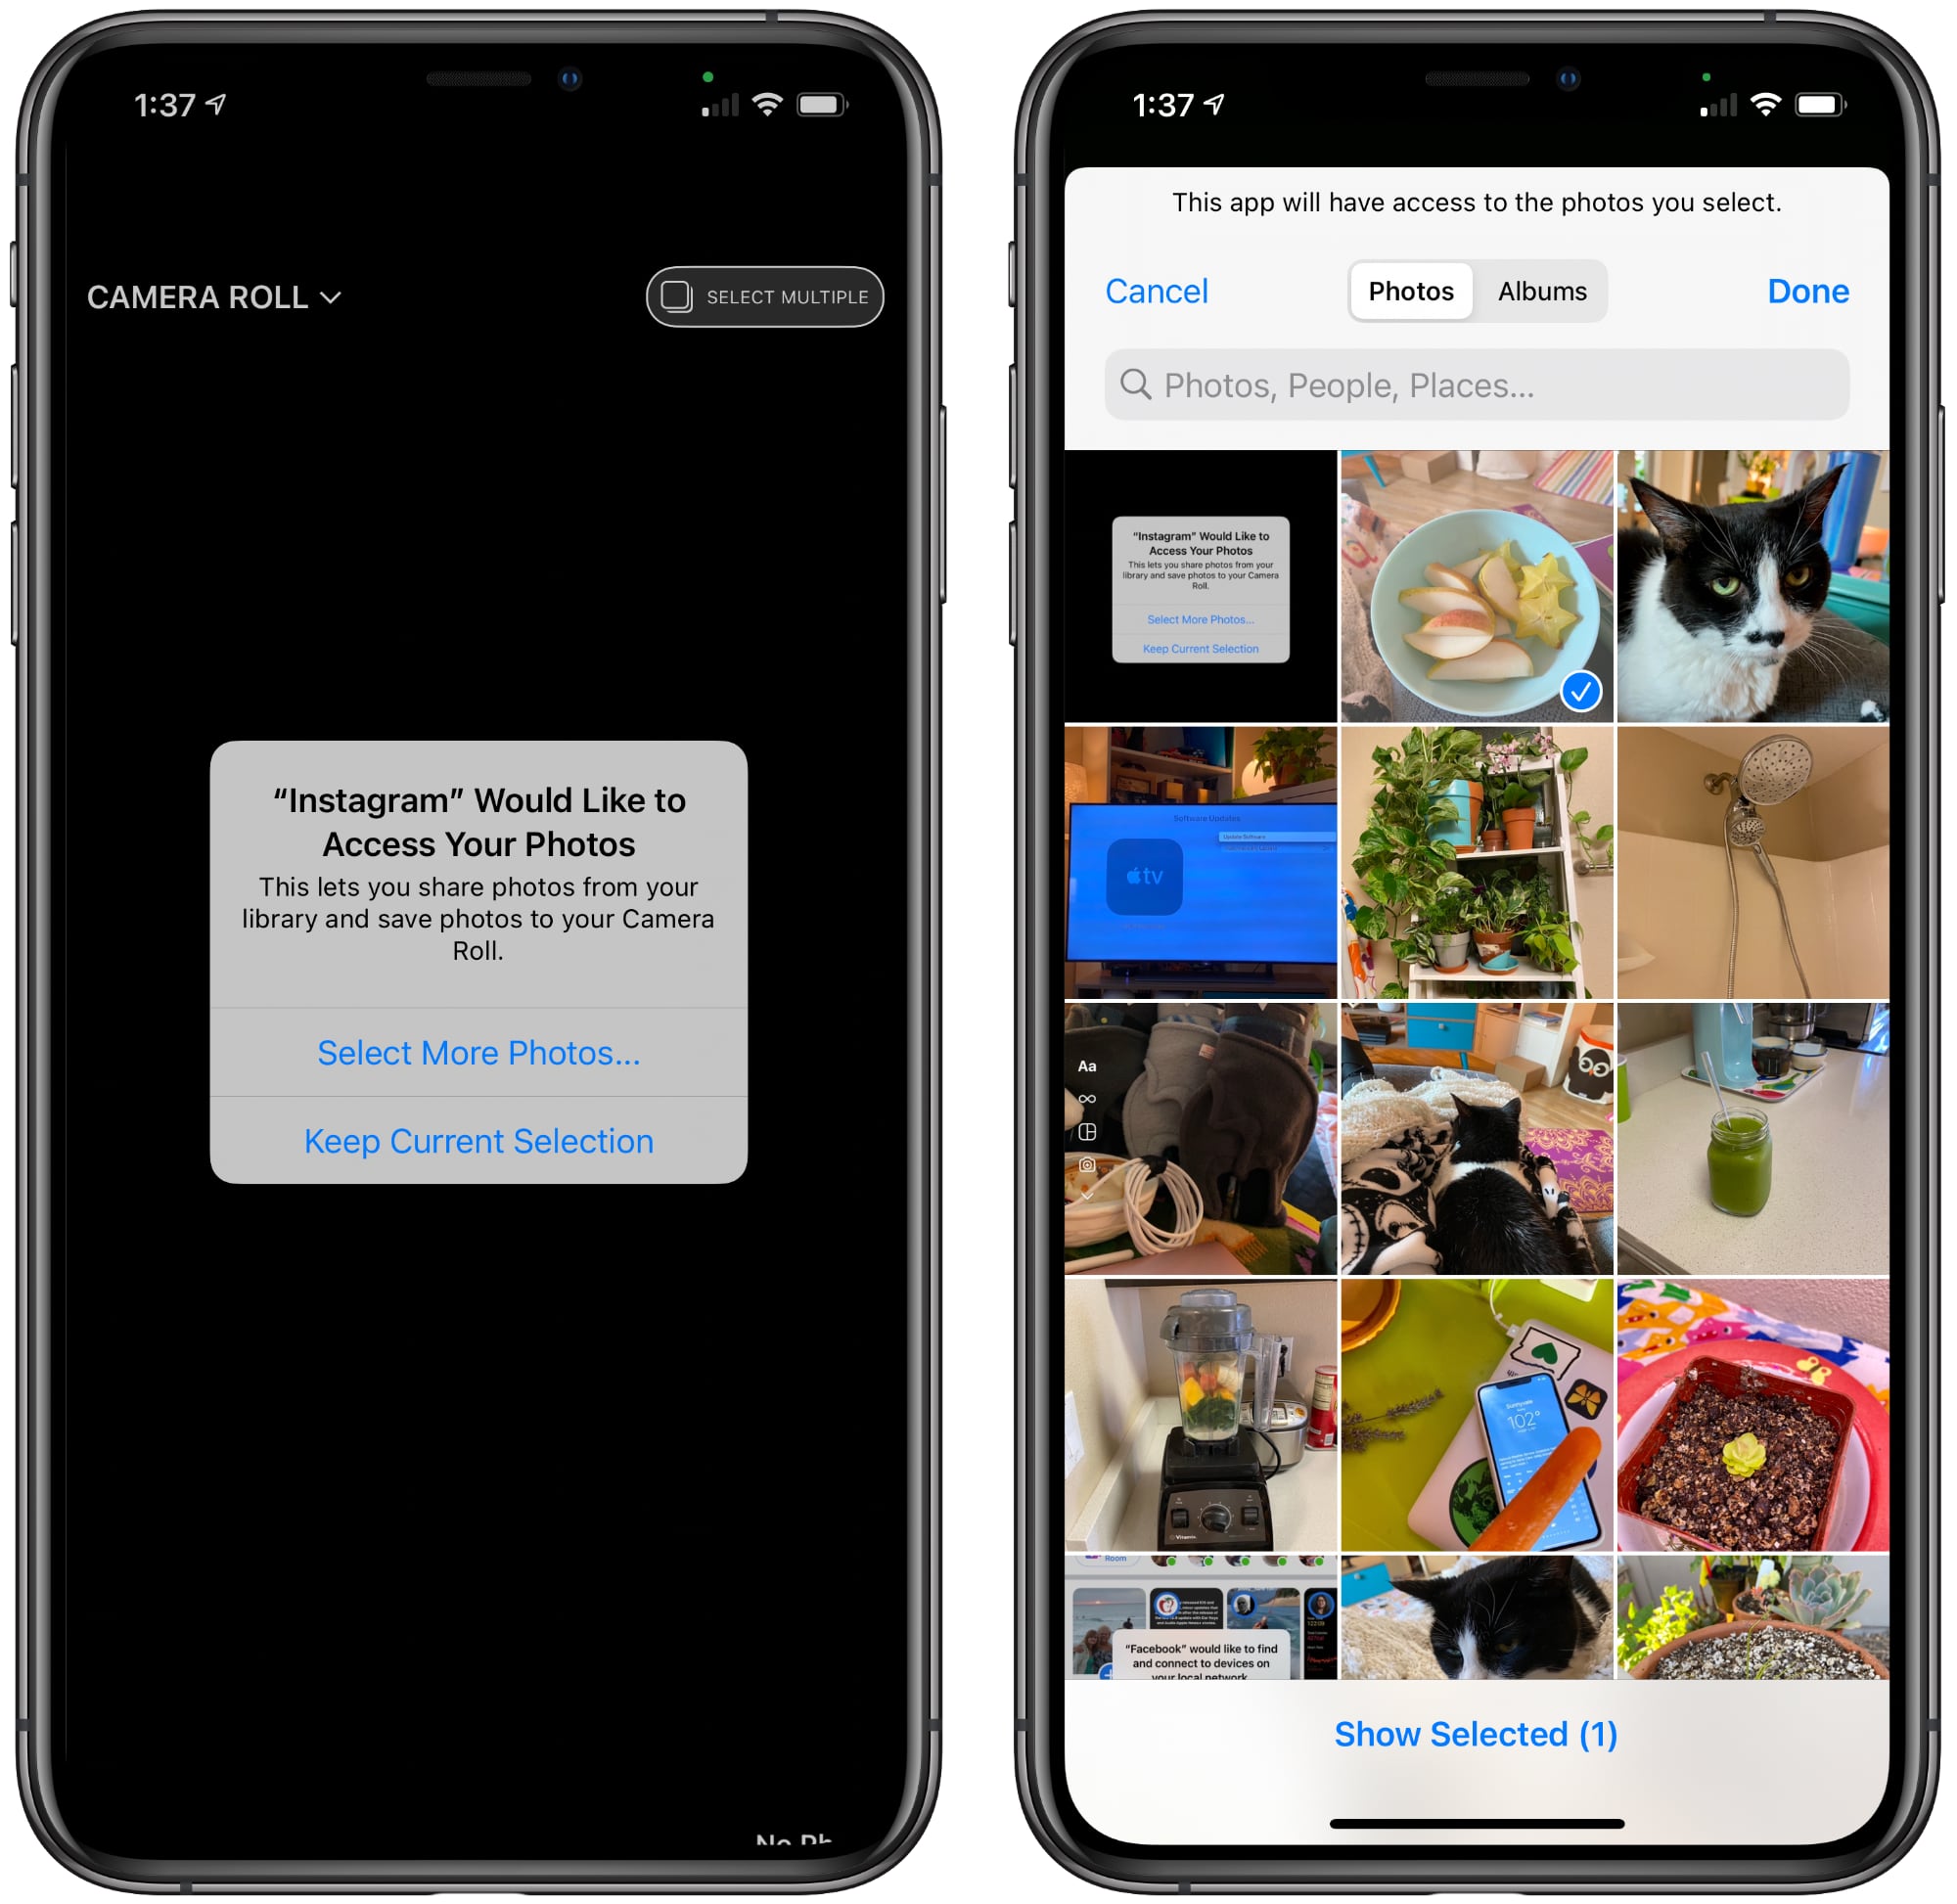This screenshot has height=1904, width=1957.
Task: Expand CAMERA ROLL dropdown menu
Action: pyautogui.click(x=209, y=295)
